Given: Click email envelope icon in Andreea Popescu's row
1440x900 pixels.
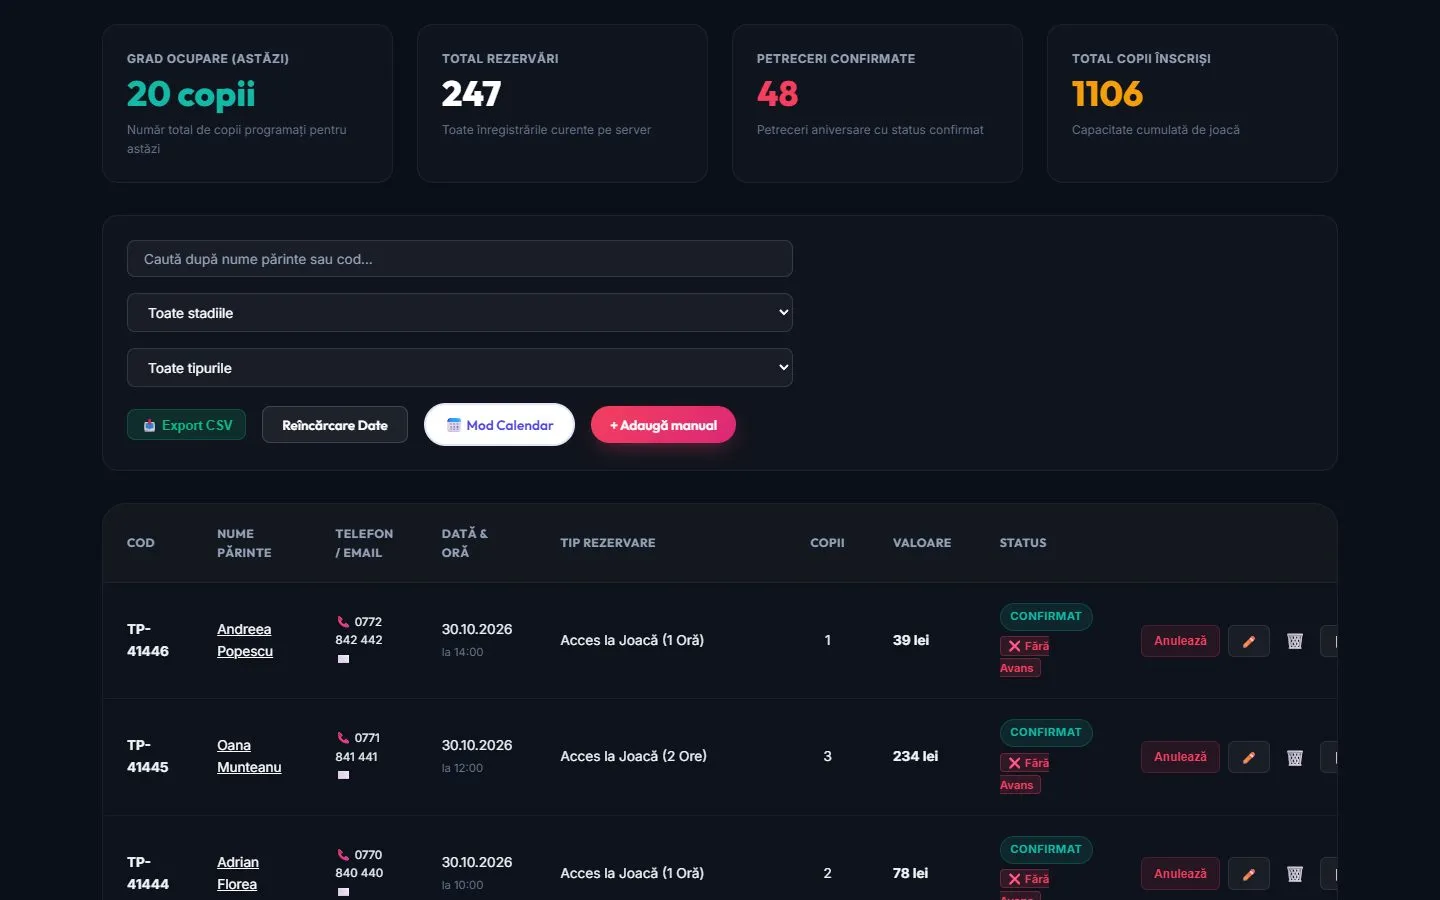Looking at the screenshot, I should [x=343, y=659].
